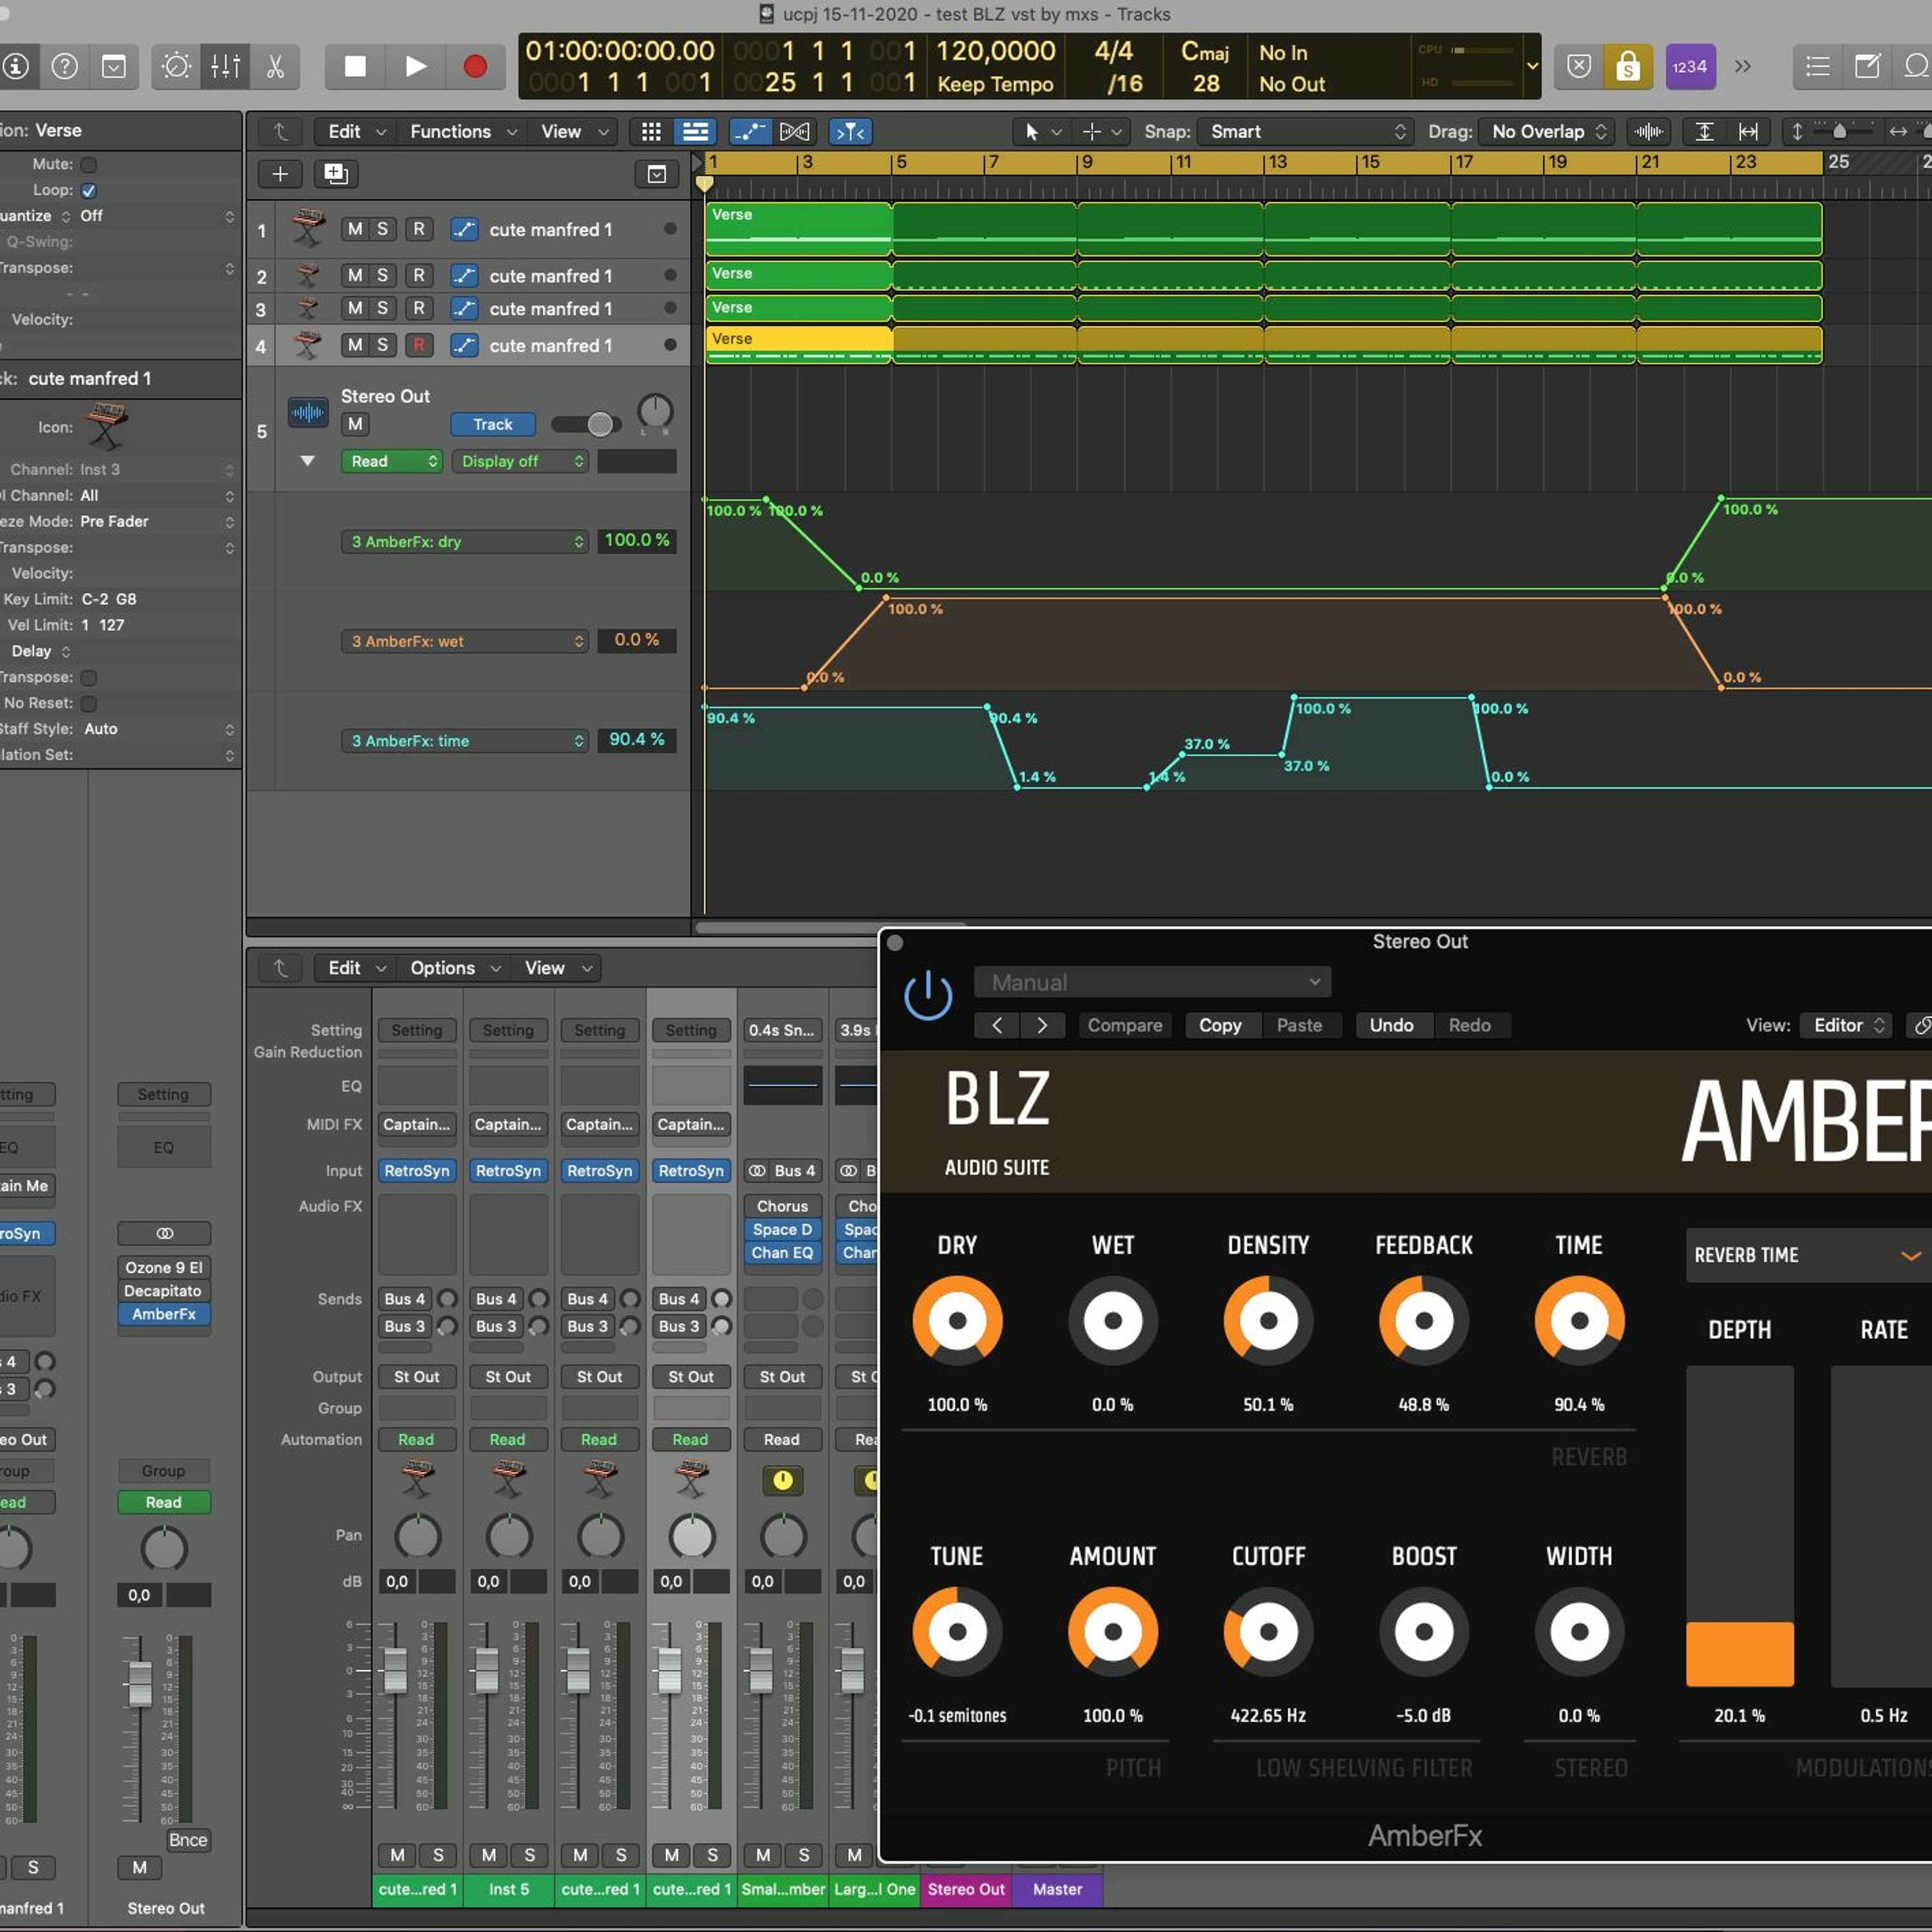Click the plus add-track button
Screen dimensions: 1932x1932
280,174
